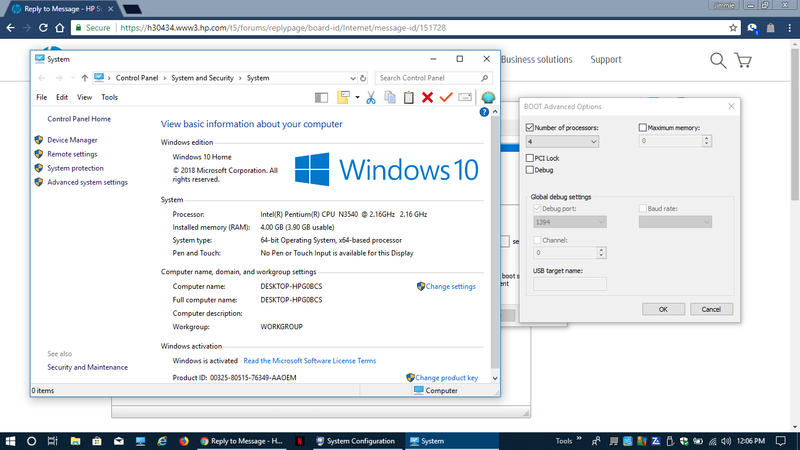This screenshot has width=800, height=450.
Task: Expand the System address bar history dropdown
Action: [353, 78]
